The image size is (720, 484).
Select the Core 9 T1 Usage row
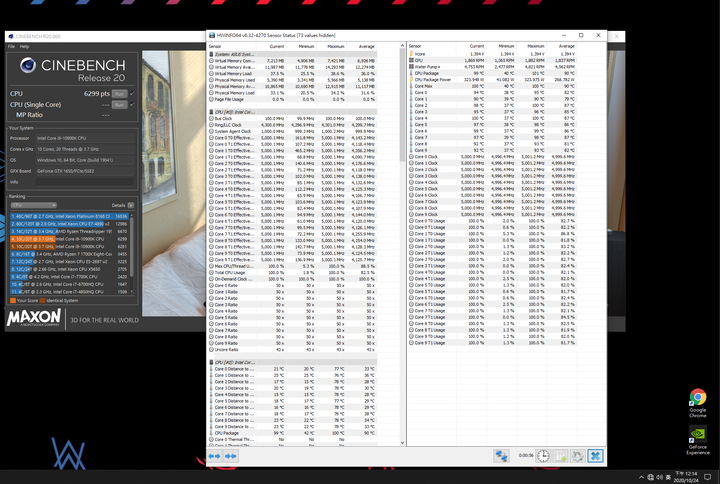[x=492, y=343]
